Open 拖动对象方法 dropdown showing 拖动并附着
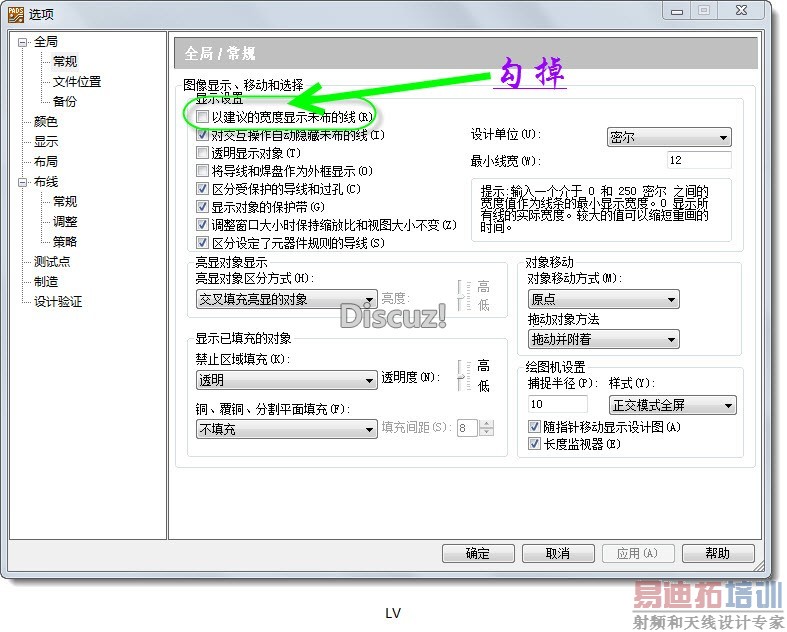The width and height of the screenshot is (787, 632). tap(603, 339)
